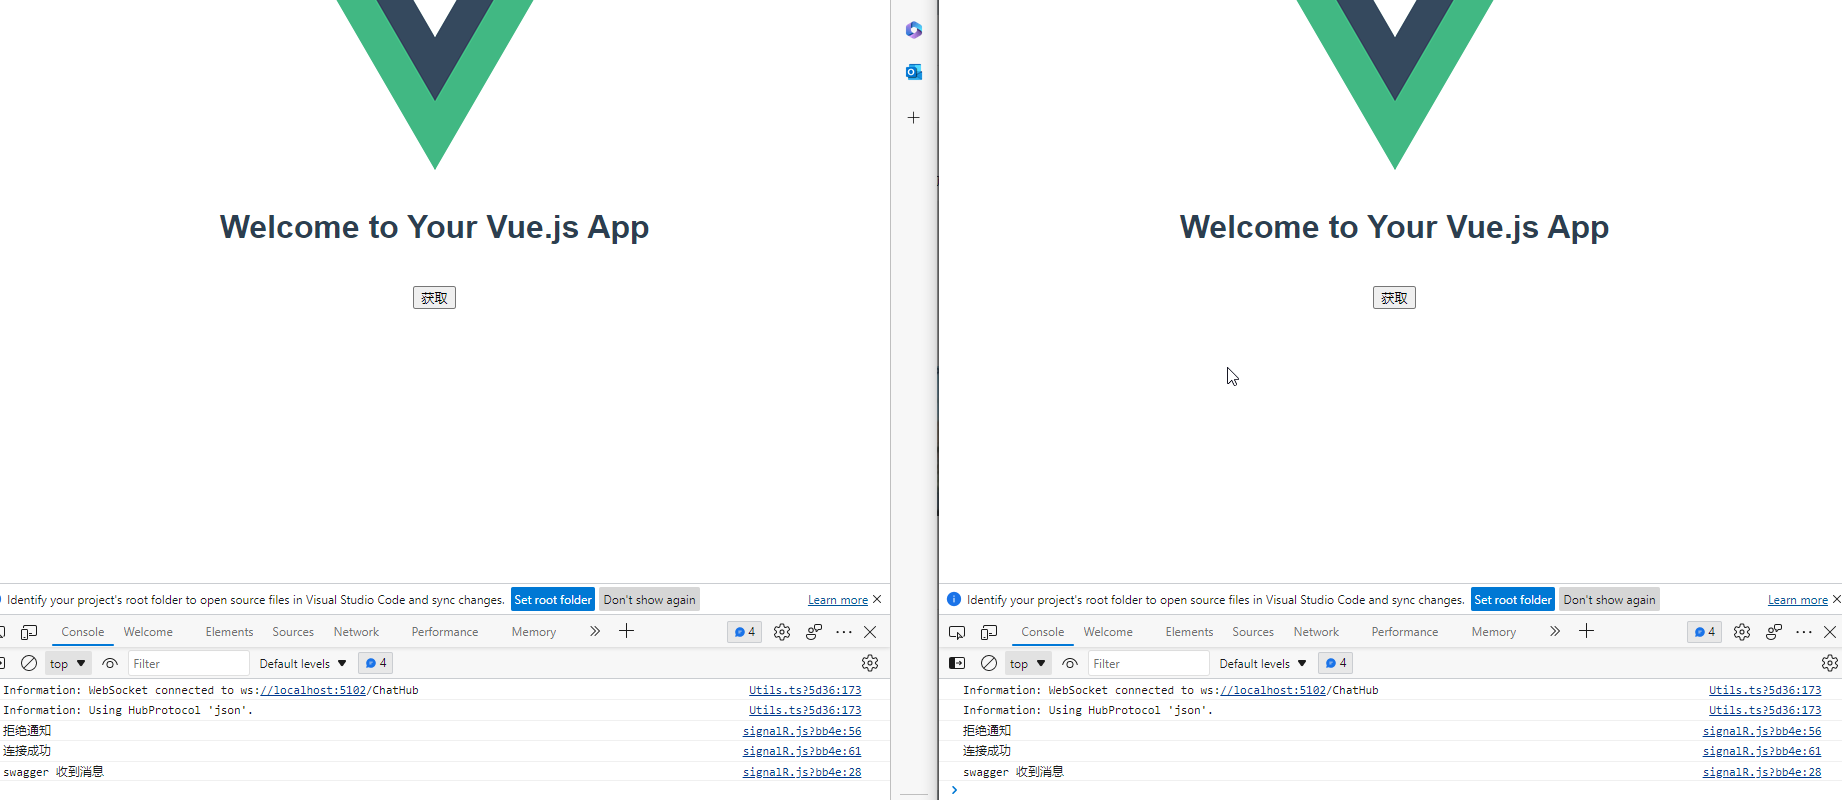Click the 4 issues counter in the left console toolbar
Screen dimensions: 1842x800
[376, 663]
